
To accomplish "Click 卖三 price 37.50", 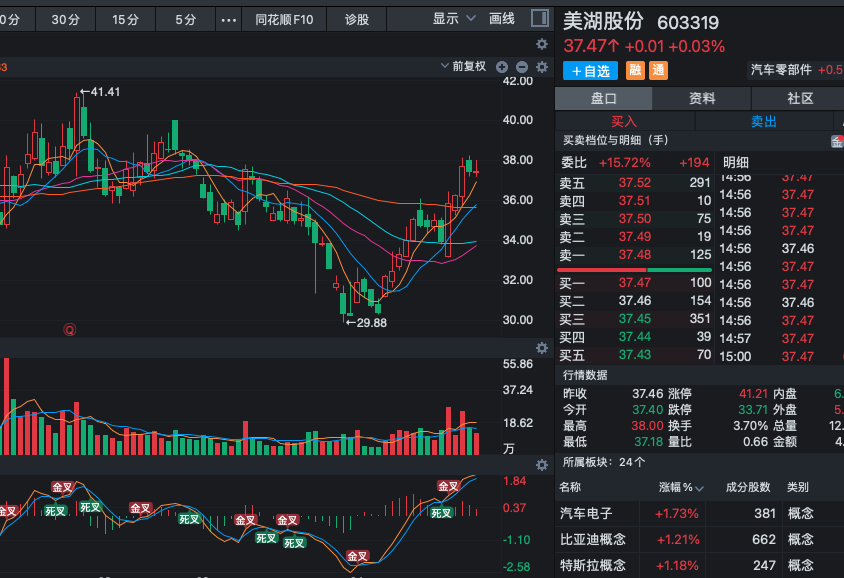I will pos(635,218).
